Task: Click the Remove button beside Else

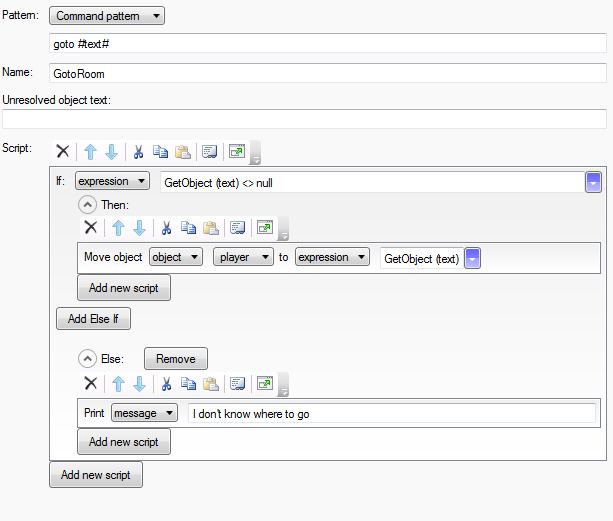Action: [x=175, y=358]
